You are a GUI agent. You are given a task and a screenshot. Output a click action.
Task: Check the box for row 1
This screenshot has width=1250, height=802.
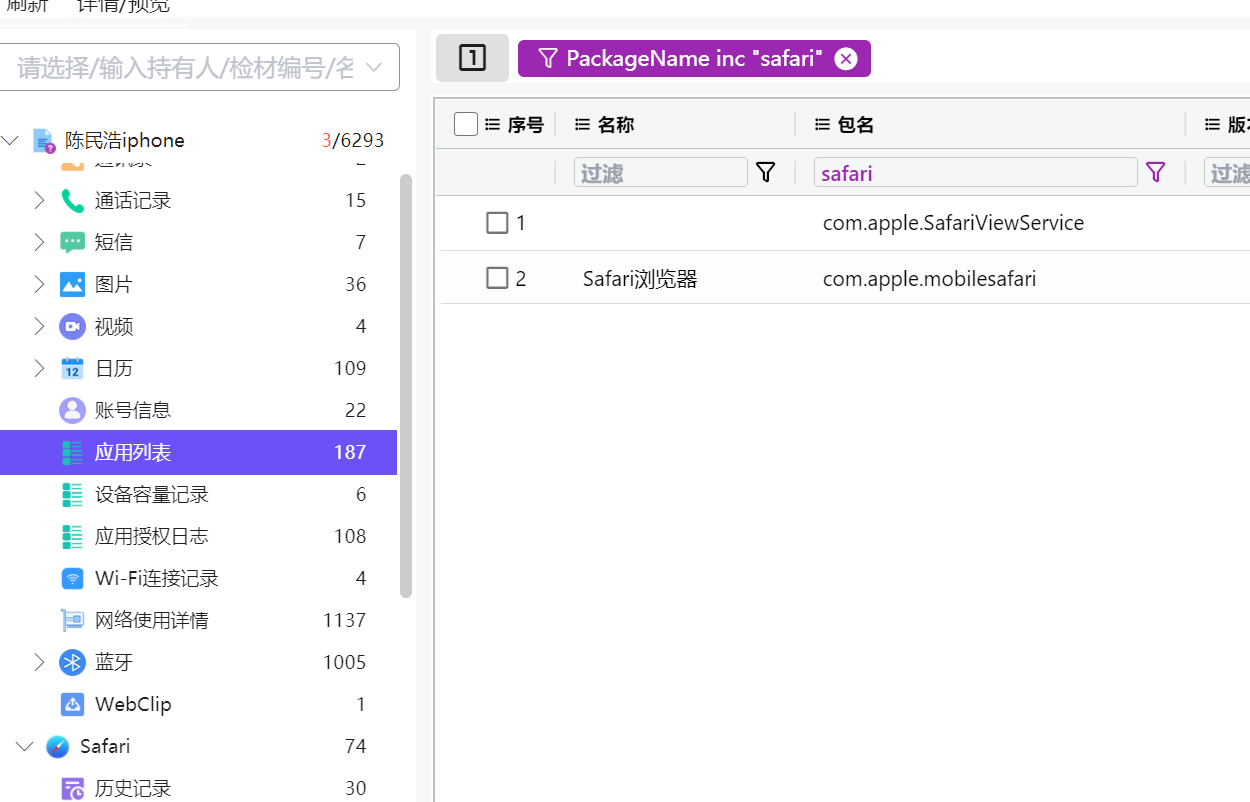coord(497,222)
